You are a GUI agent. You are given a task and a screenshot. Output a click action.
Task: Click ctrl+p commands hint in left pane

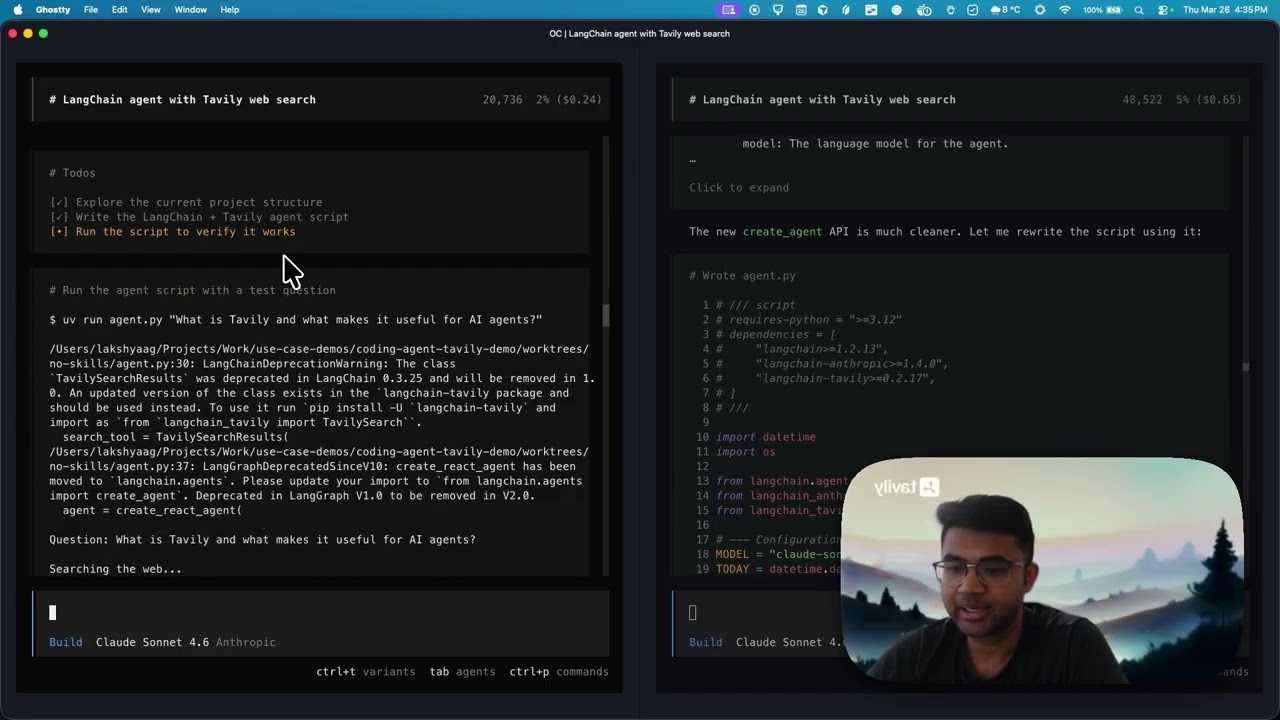coord(559,672)
